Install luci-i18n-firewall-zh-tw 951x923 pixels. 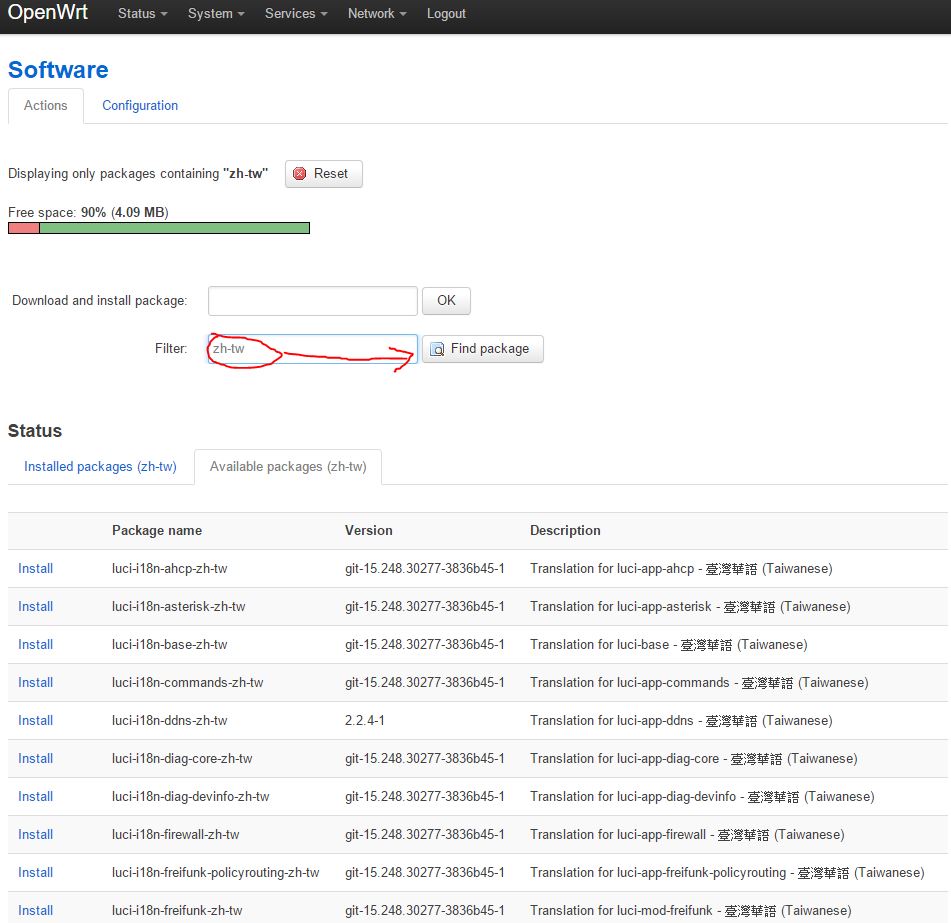point(35,834)
